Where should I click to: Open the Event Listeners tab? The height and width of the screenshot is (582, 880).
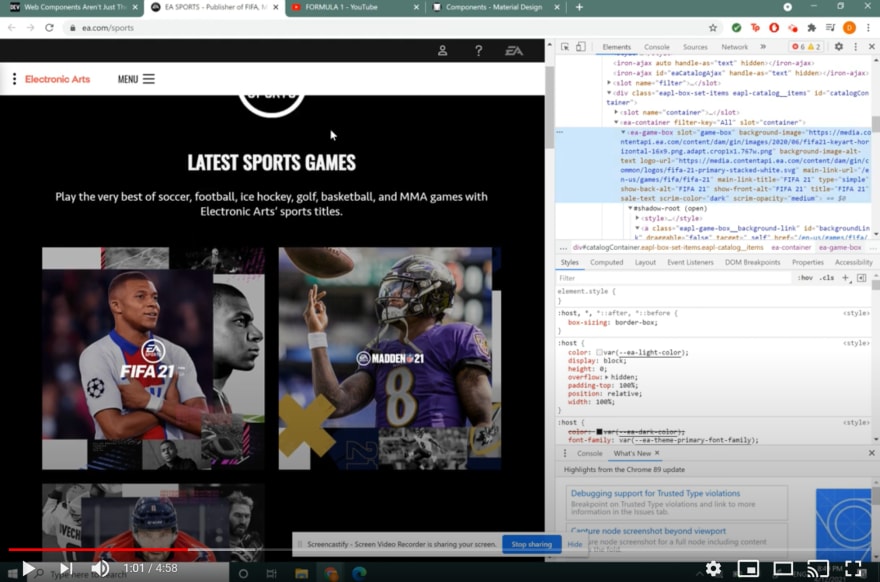coord(690,263)
